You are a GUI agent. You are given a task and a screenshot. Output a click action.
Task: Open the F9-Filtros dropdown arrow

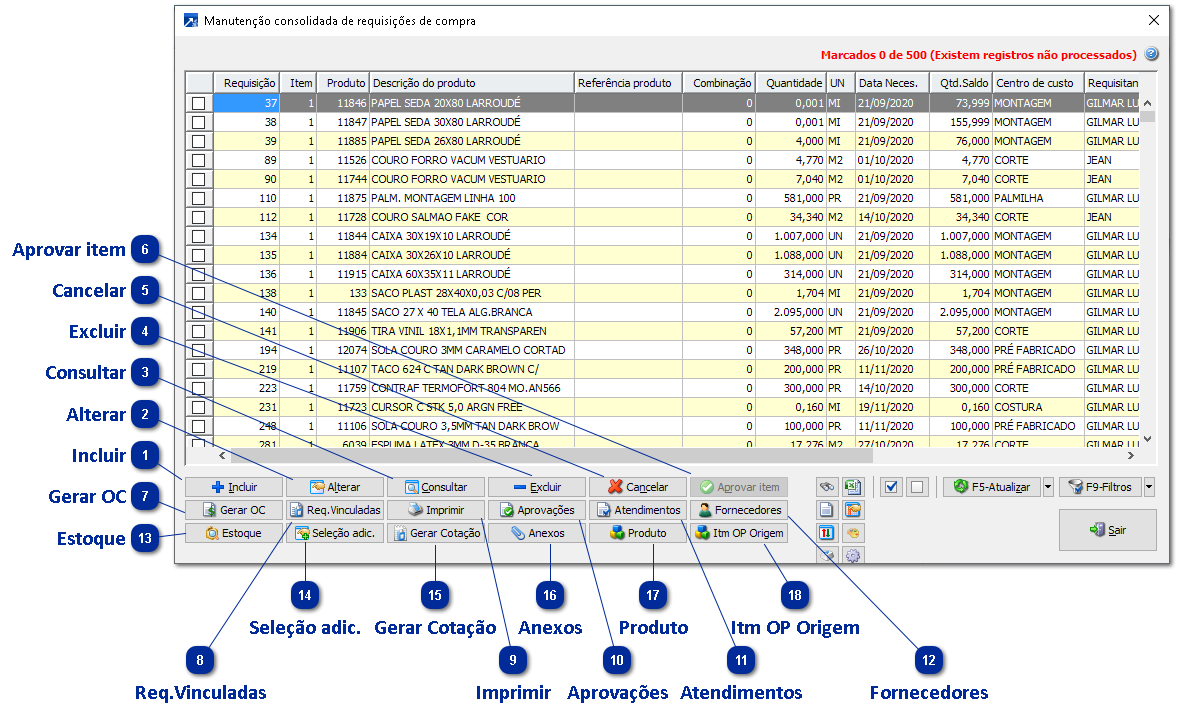pos(1149,487)
